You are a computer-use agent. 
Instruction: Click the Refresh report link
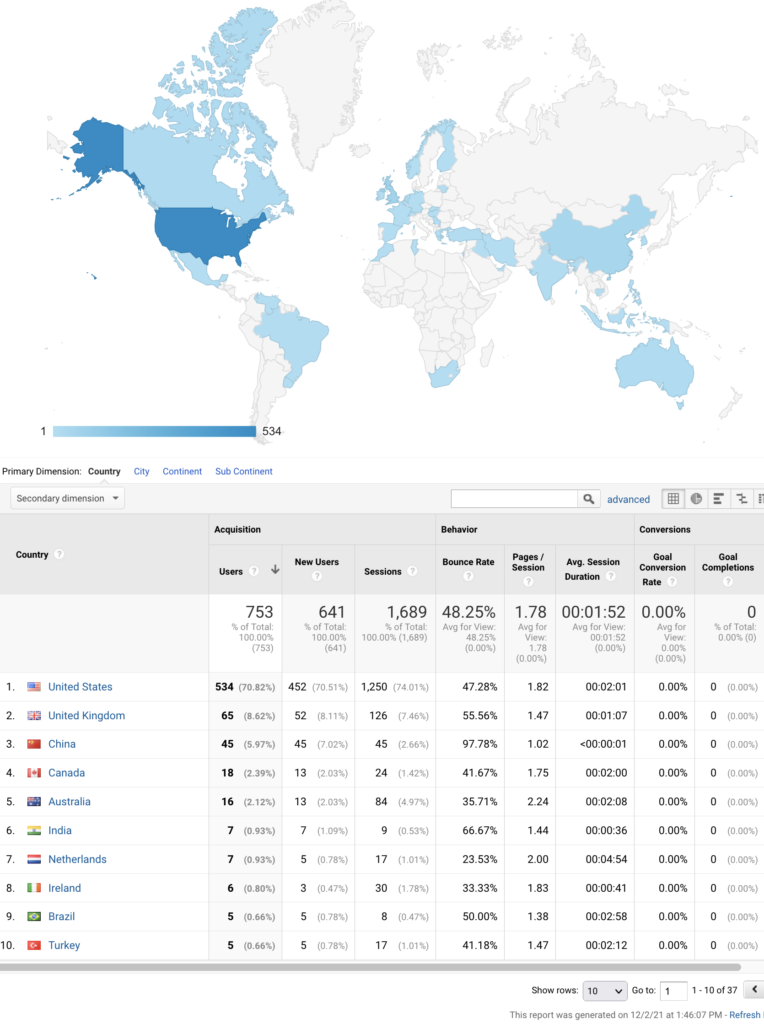coord(745,1015)
